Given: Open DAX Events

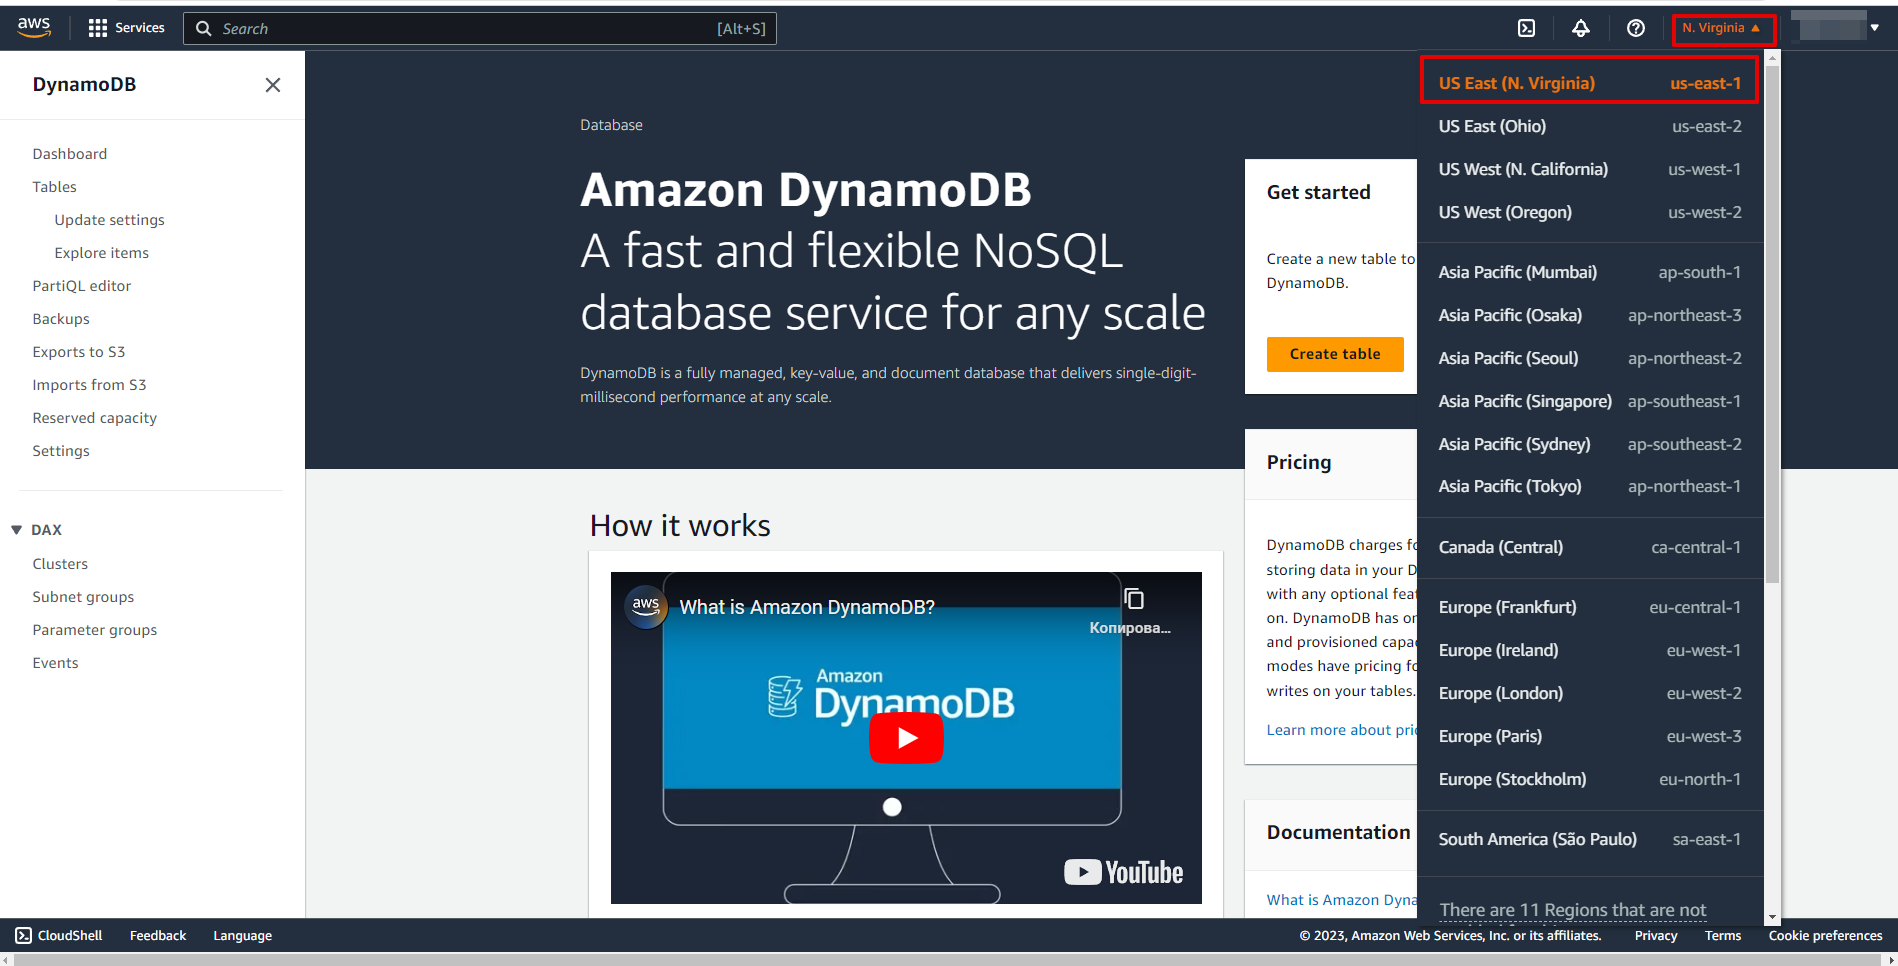Looking at the screenshot, I should point(55,663).
